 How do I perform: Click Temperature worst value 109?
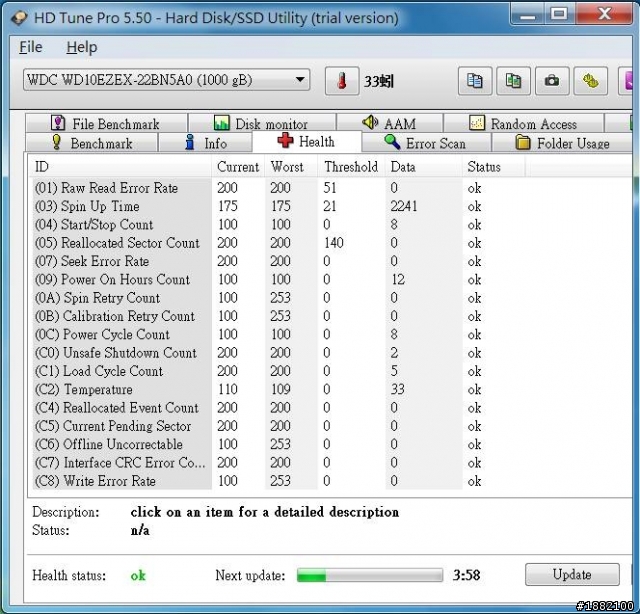pyautogui.click(x=280, y=389)
